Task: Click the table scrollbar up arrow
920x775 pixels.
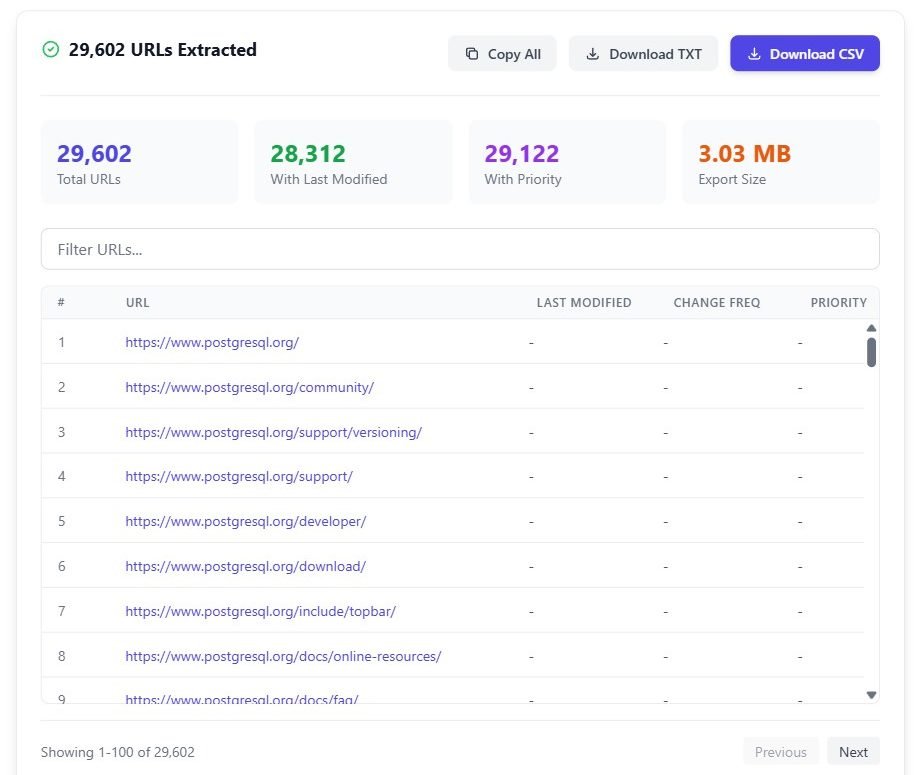Action: (x=871, y=328)
